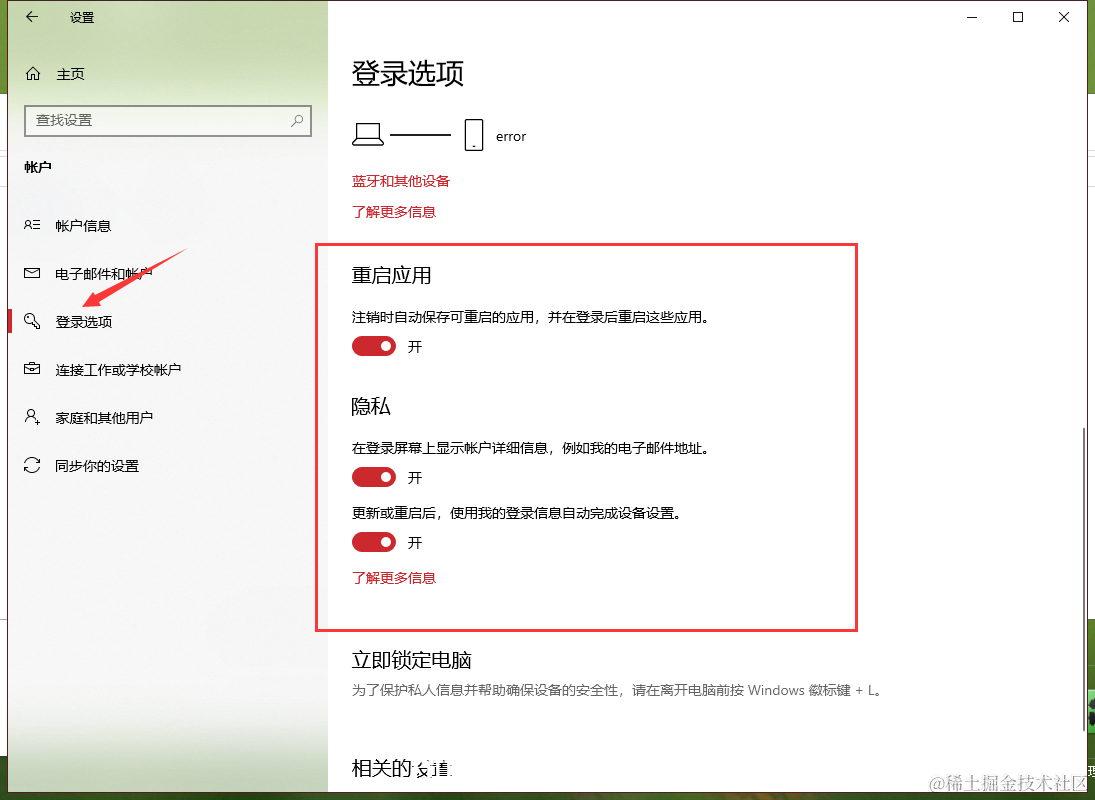
Task: Click 了解更多信息 under the devices error
Action: [x=394, y=211]
